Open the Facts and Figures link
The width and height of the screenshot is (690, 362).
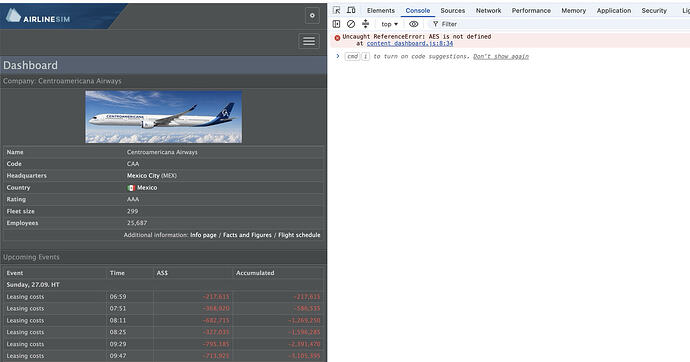point(247,235)
